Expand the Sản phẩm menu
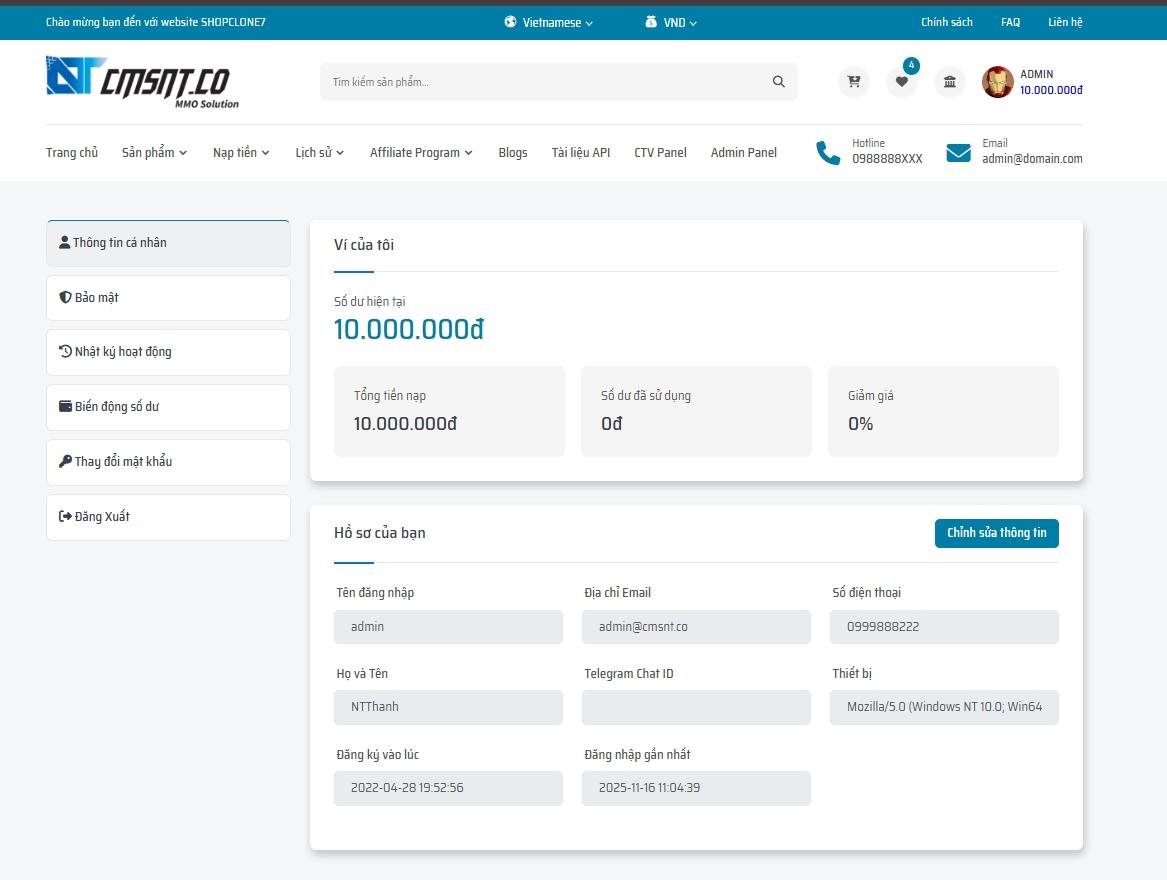The width and height of the screenshot is (1167, 880). [154, 153]
